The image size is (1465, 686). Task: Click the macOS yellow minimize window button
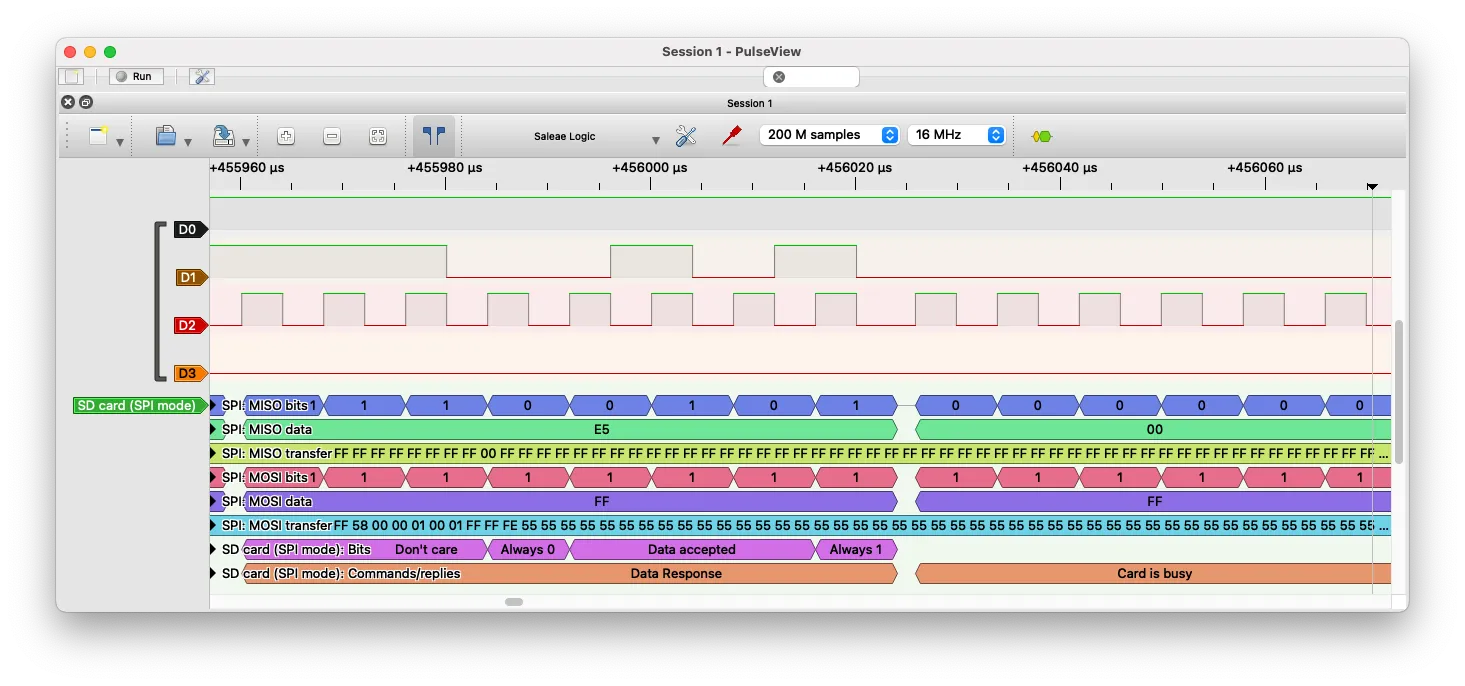pos(90,52)
